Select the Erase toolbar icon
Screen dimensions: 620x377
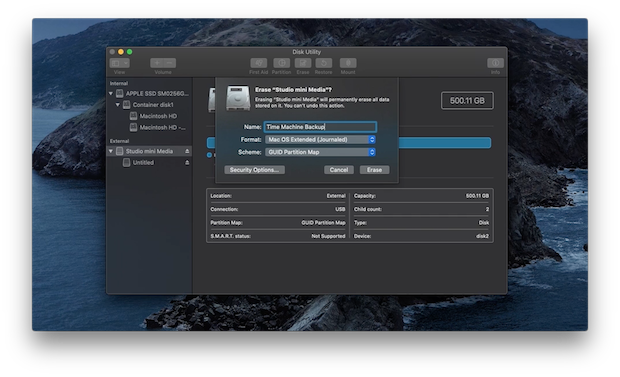(303, 63)
